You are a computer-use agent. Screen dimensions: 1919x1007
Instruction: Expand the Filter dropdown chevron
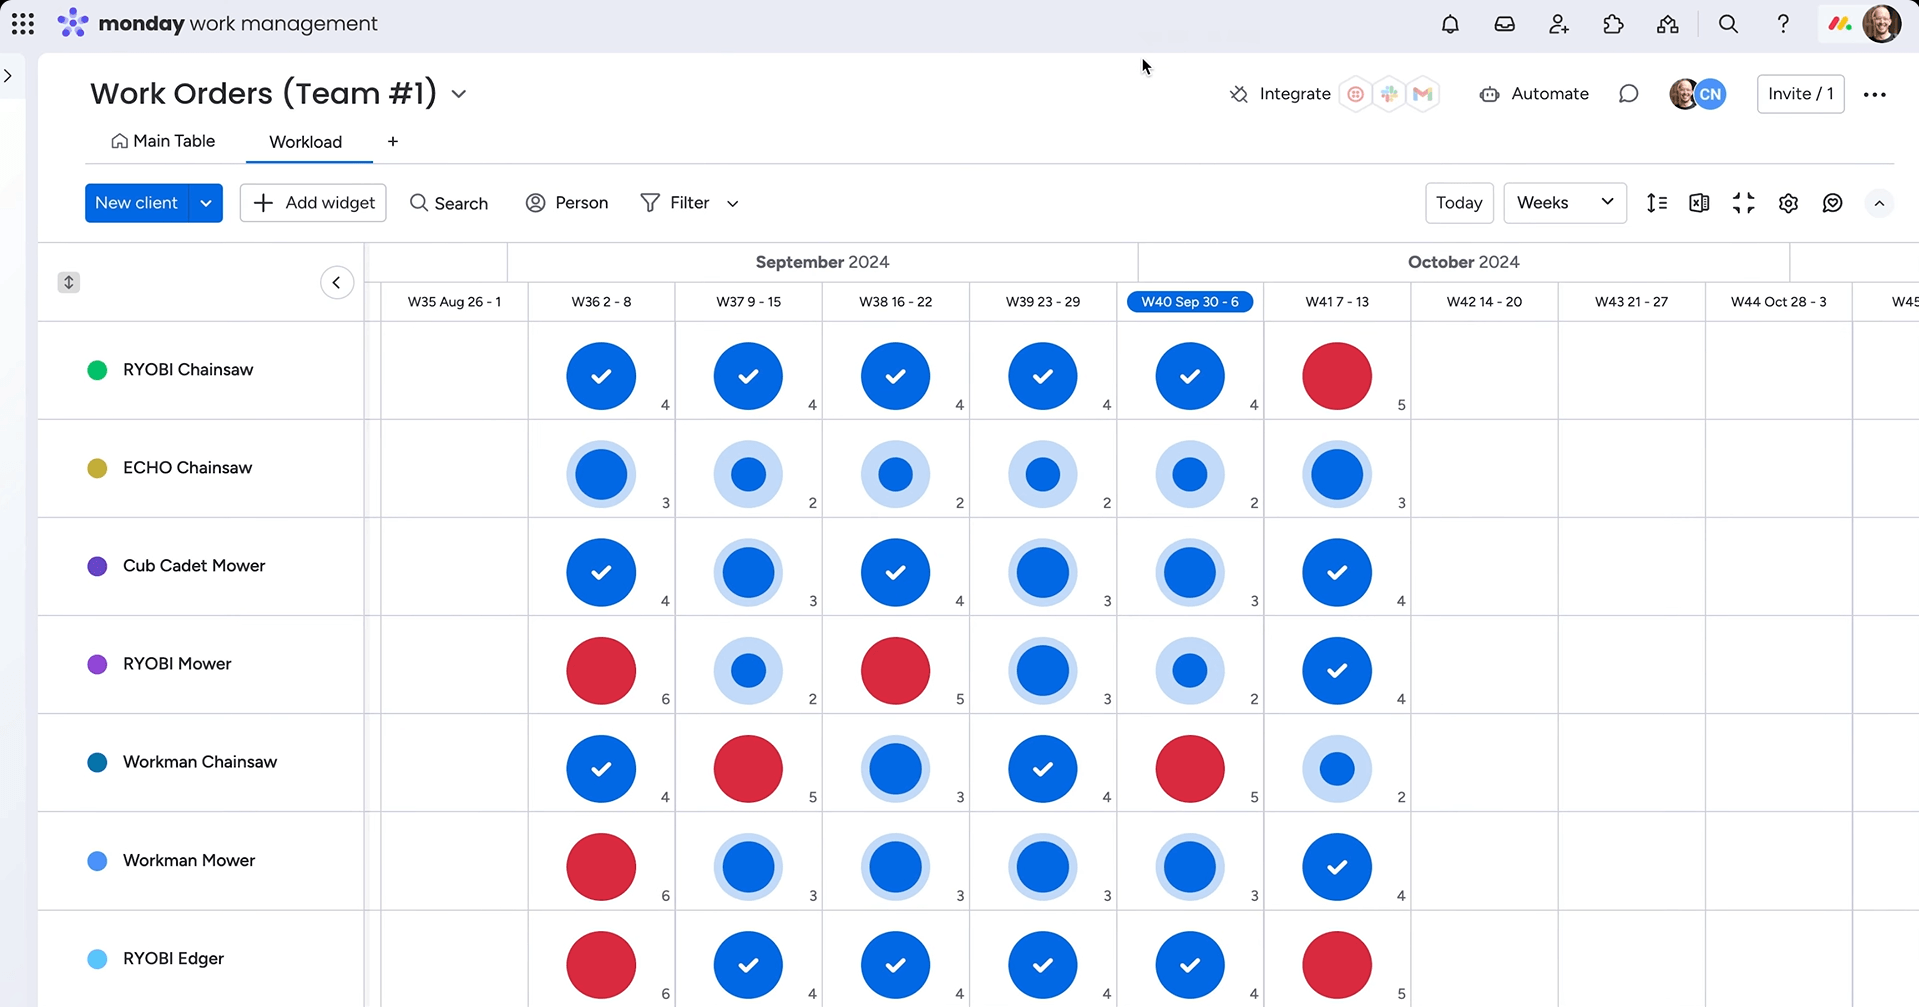pyautogui.click(x=733, y=204)
